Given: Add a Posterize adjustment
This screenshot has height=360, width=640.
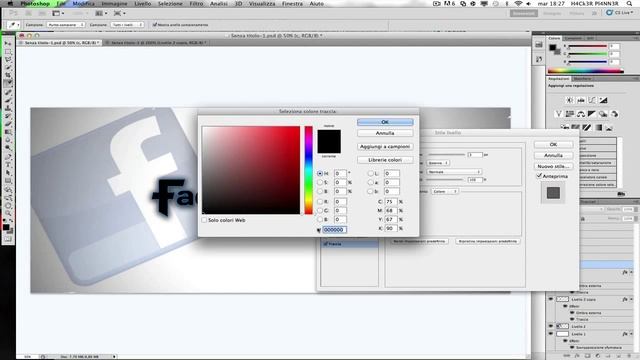Looking at the screenshot, I should click(576, 128).
